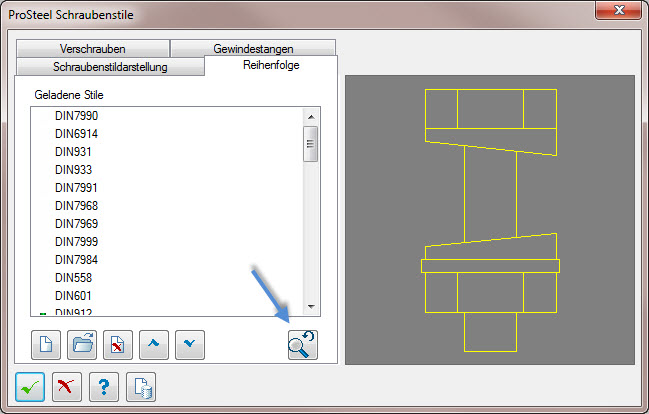Select DIN7969 in the list
Screen dimensions: 649x414
pyautogui.click(x=77, y=224)
